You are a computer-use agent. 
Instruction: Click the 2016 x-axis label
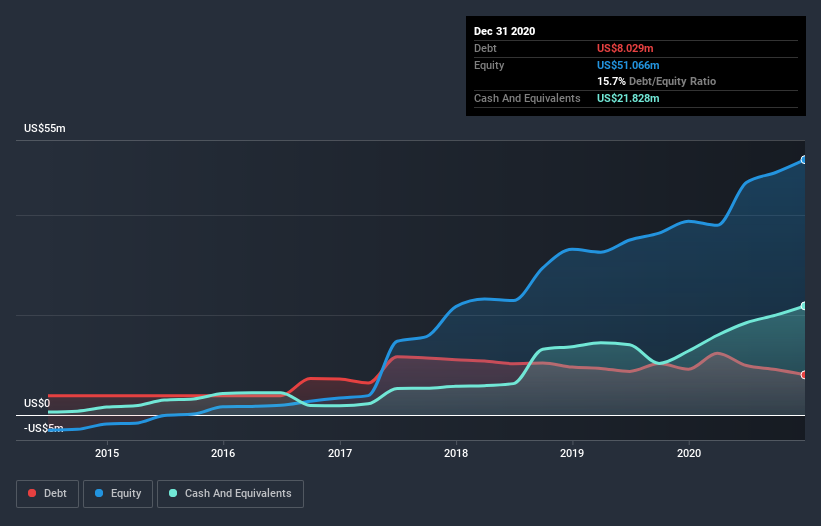(223, 453)
